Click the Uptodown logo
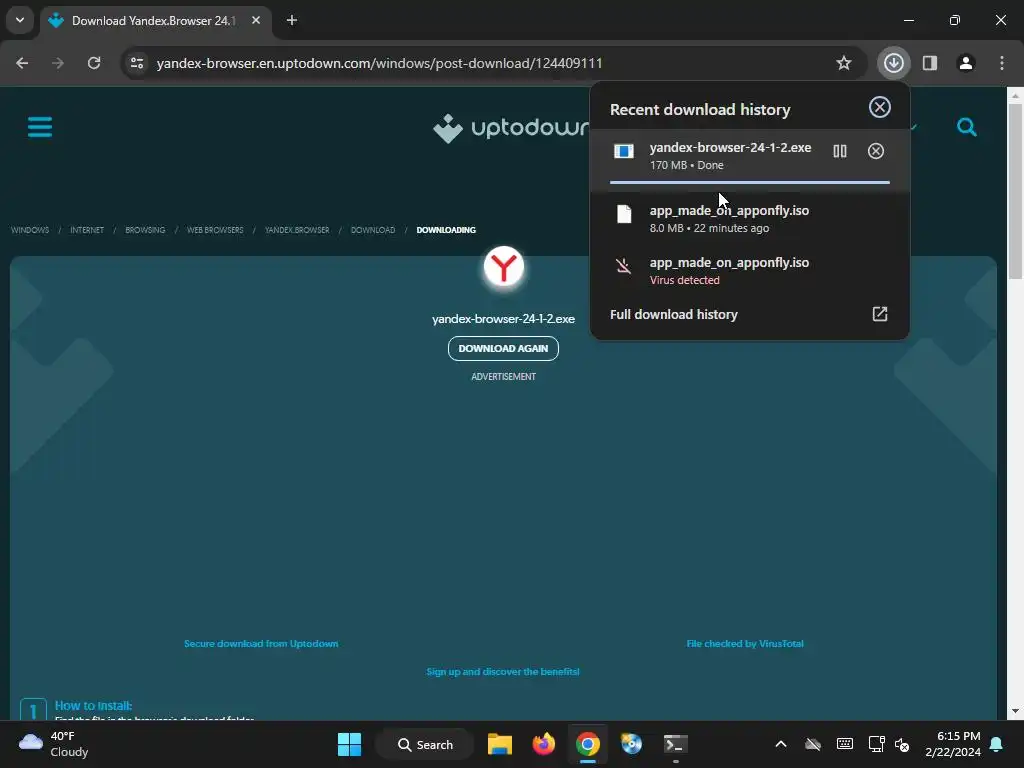Viewport: 1024px width, 768px height. click(511, 128)
